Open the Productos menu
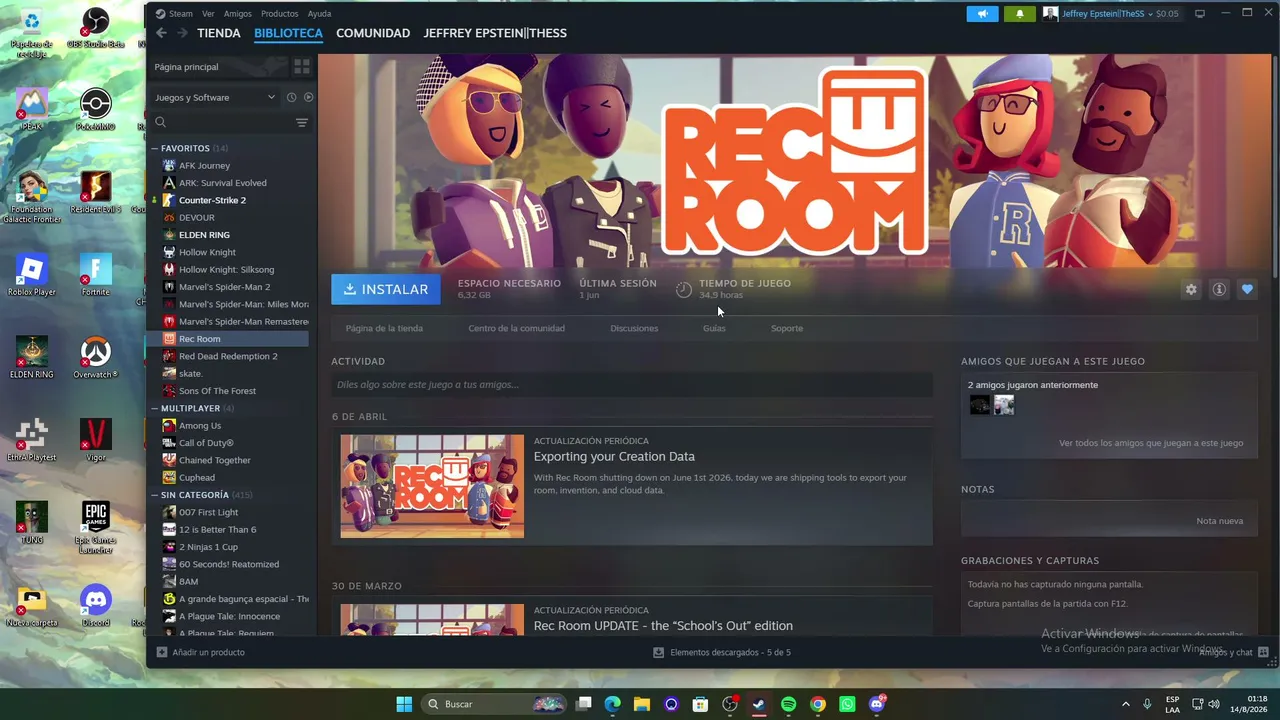Viewport: 1280px width, 720px height. point(279,14)
